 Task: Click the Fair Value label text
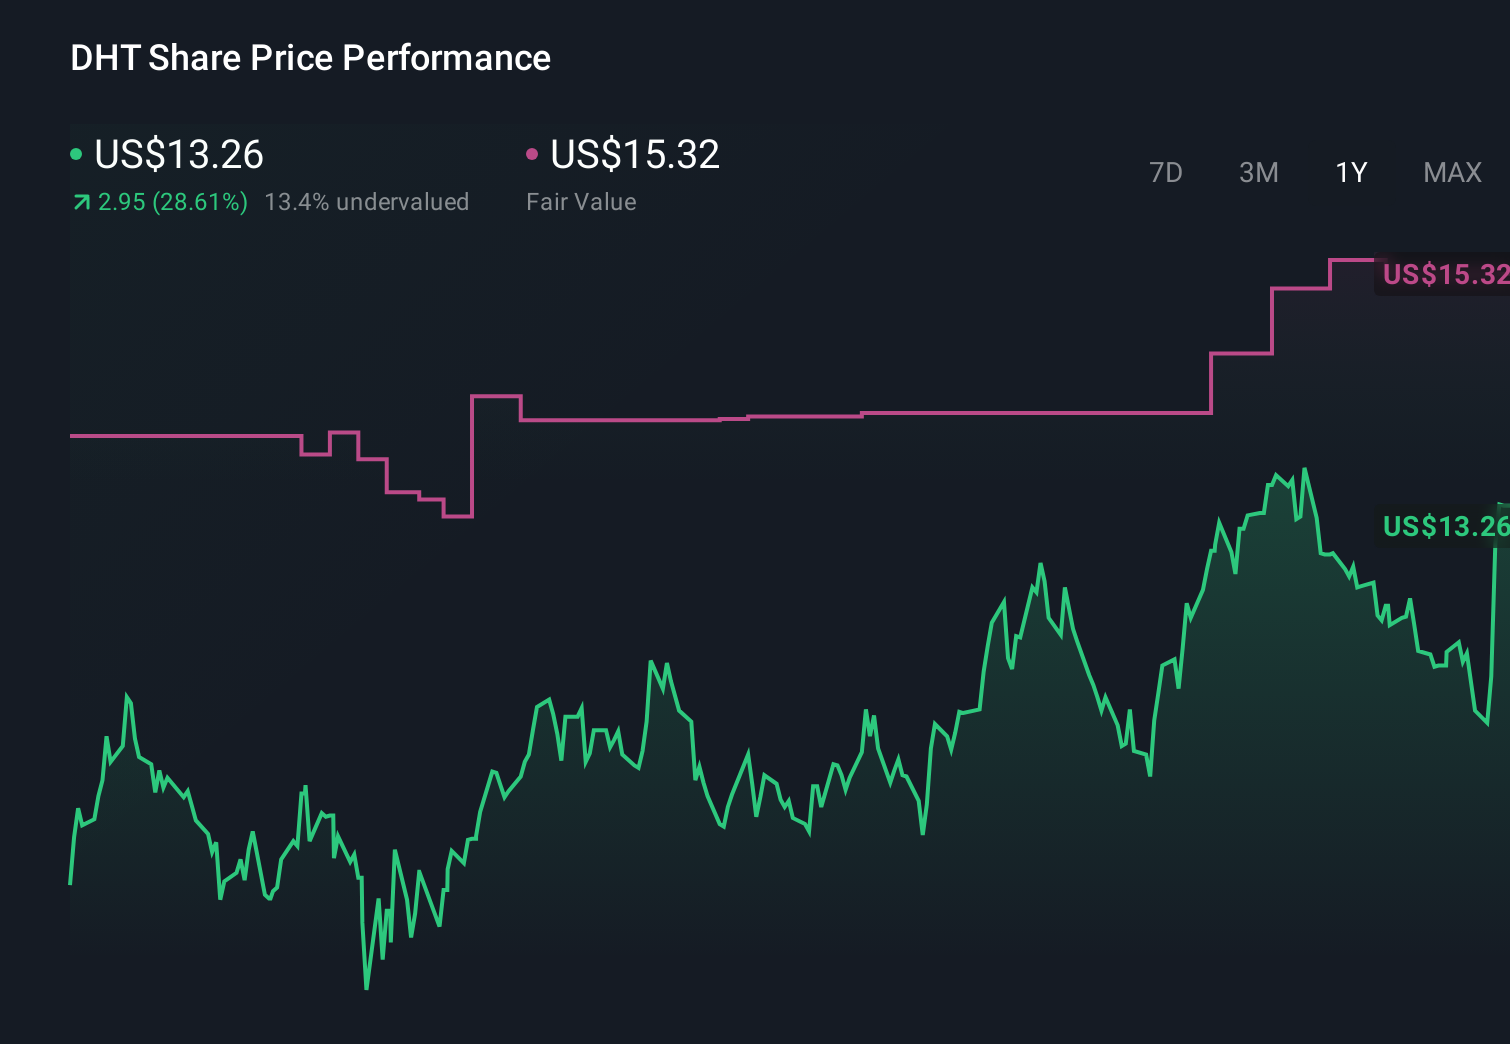click(580, 202)
